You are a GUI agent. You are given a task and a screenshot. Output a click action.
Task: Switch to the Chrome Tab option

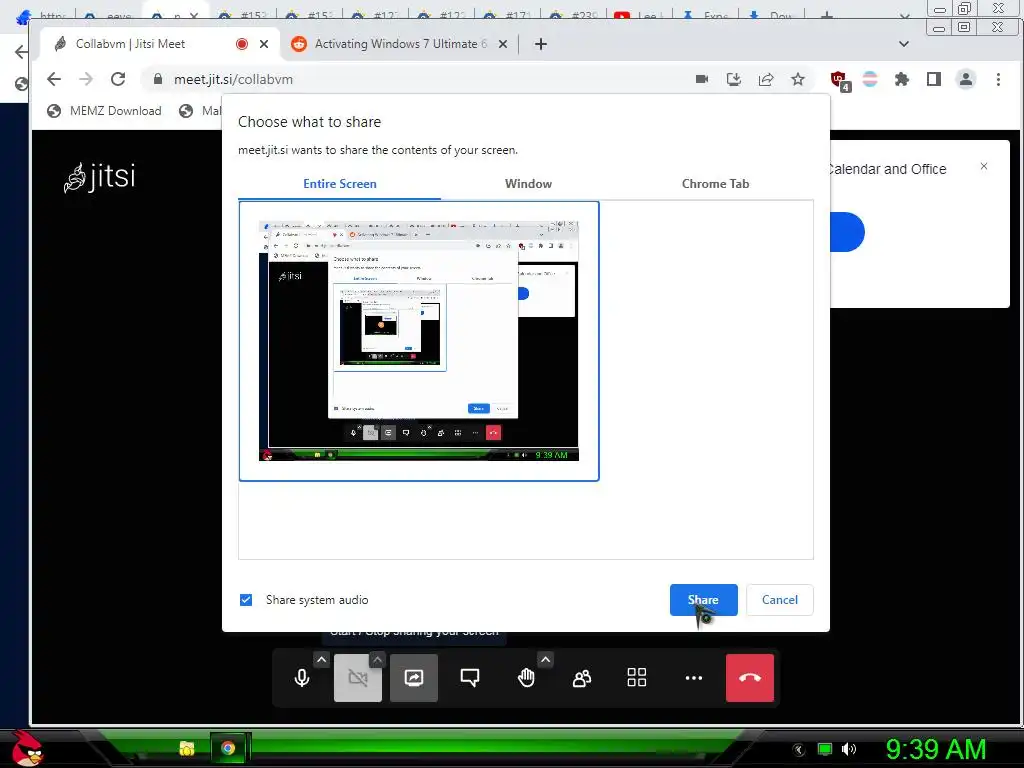click(x=715, y=184)
